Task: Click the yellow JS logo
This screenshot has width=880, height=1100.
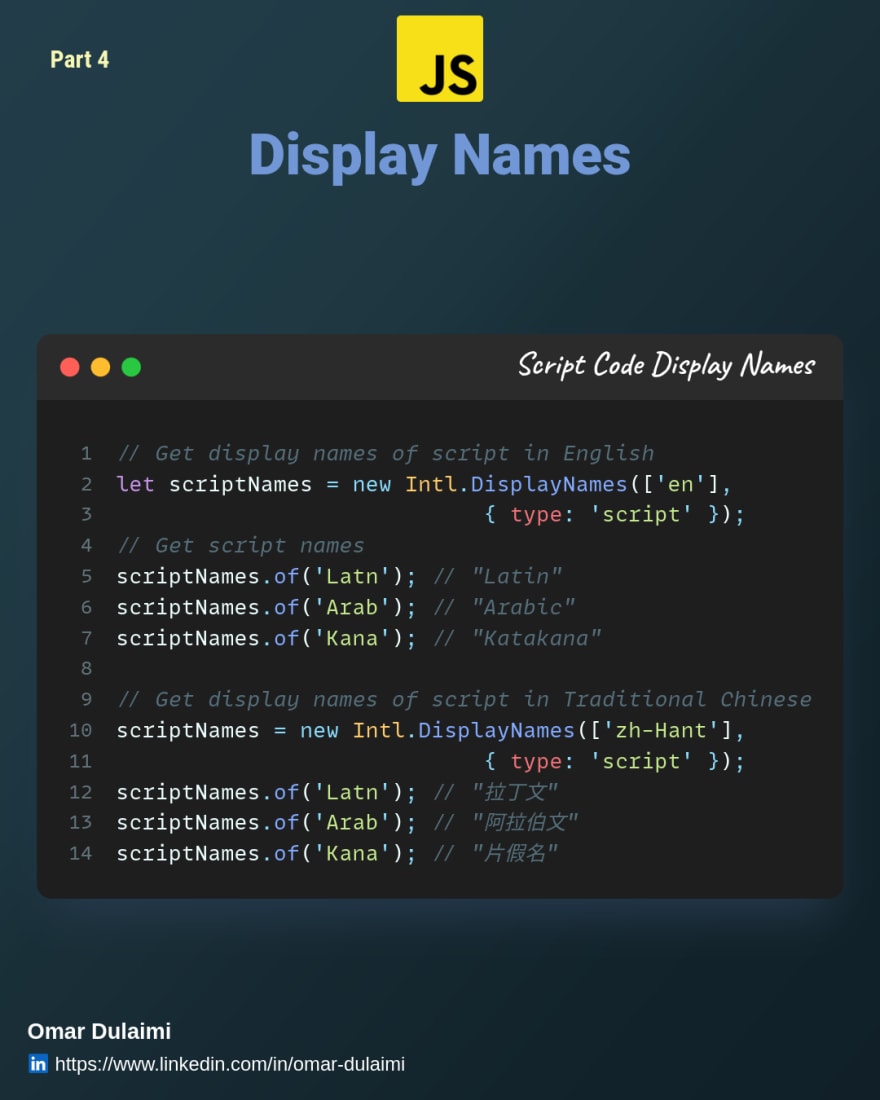Action: click(440, 59)
